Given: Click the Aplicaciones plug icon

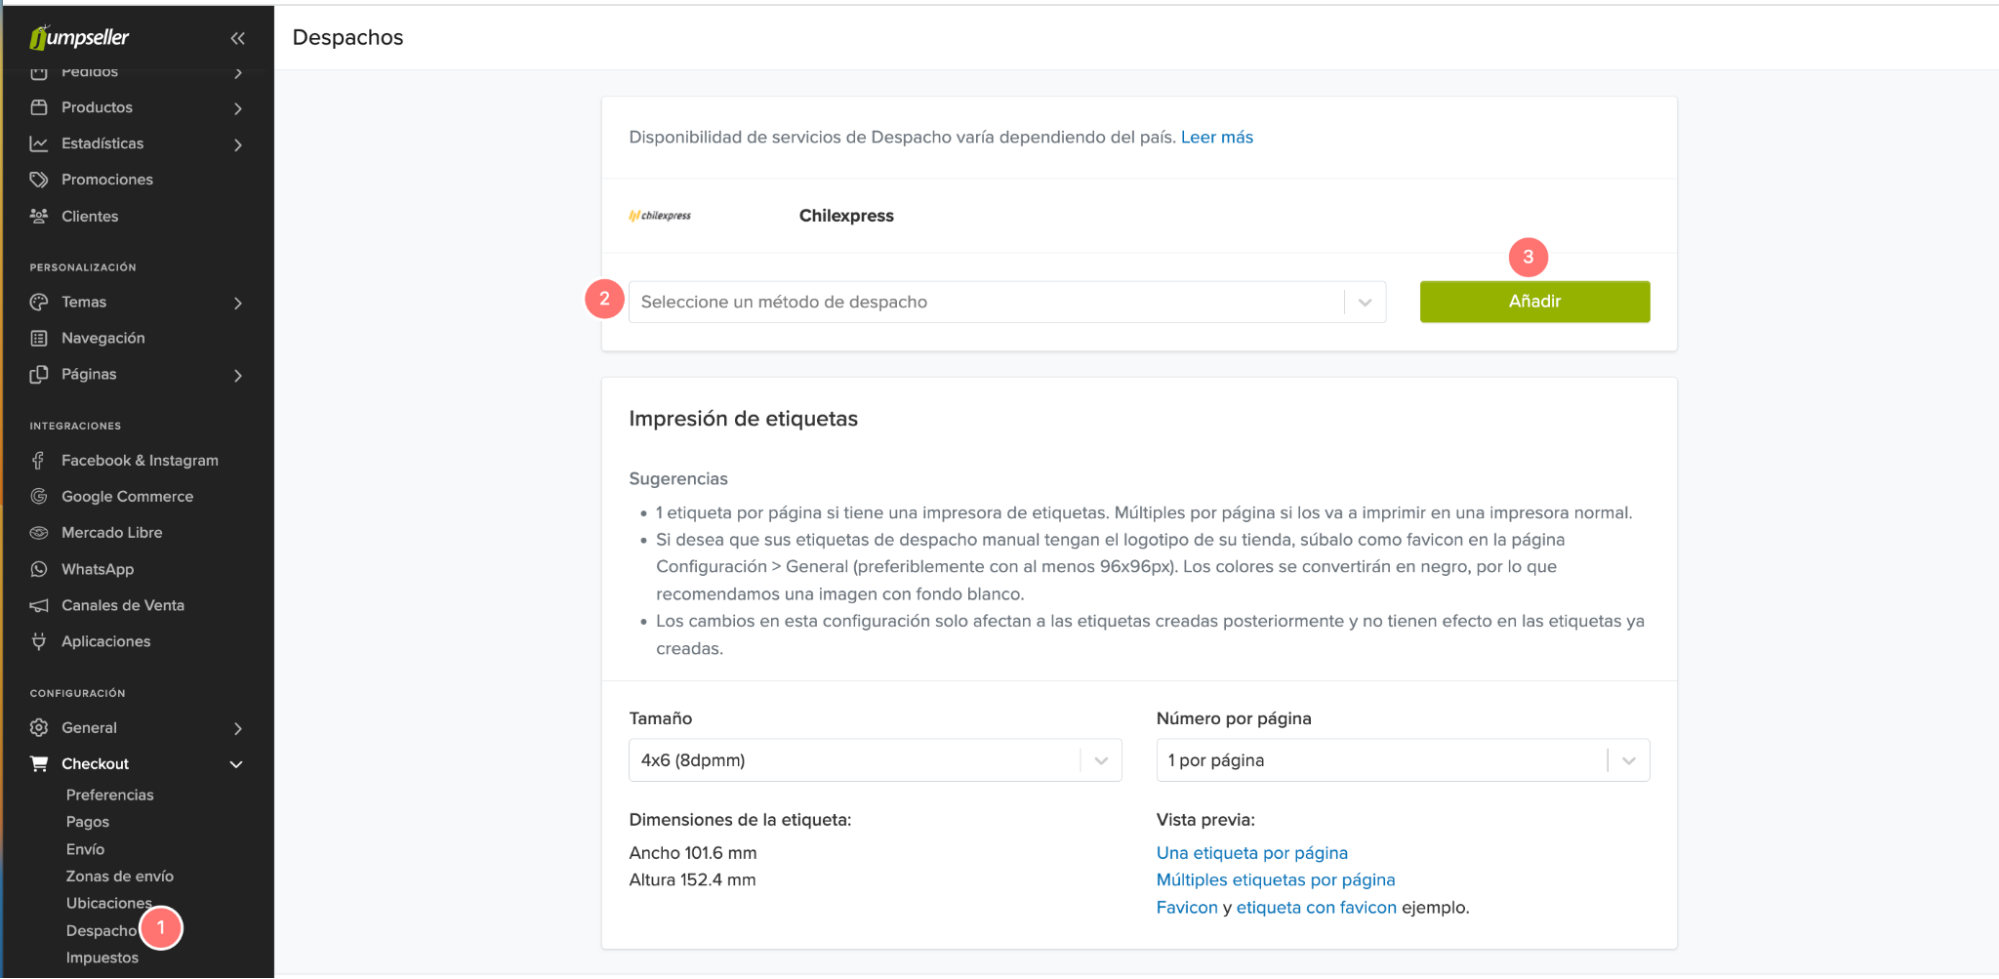Looking at the screenshot, I should tap(39, 641).
